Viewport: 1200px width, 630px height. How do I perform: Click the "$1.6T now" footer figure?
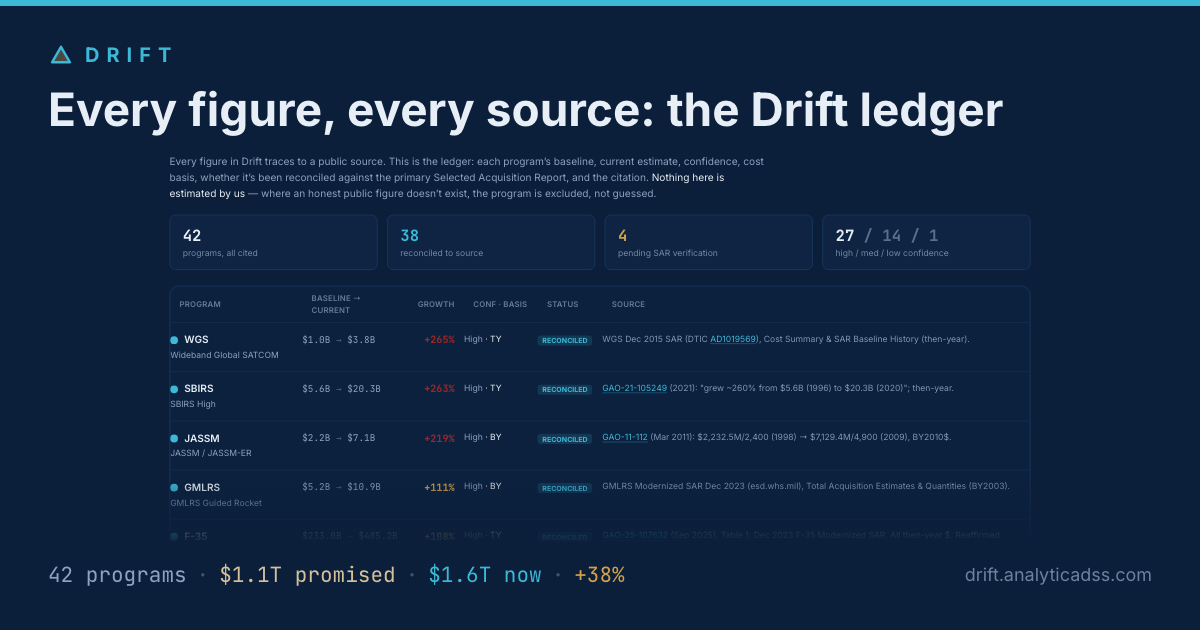point(485,575)
